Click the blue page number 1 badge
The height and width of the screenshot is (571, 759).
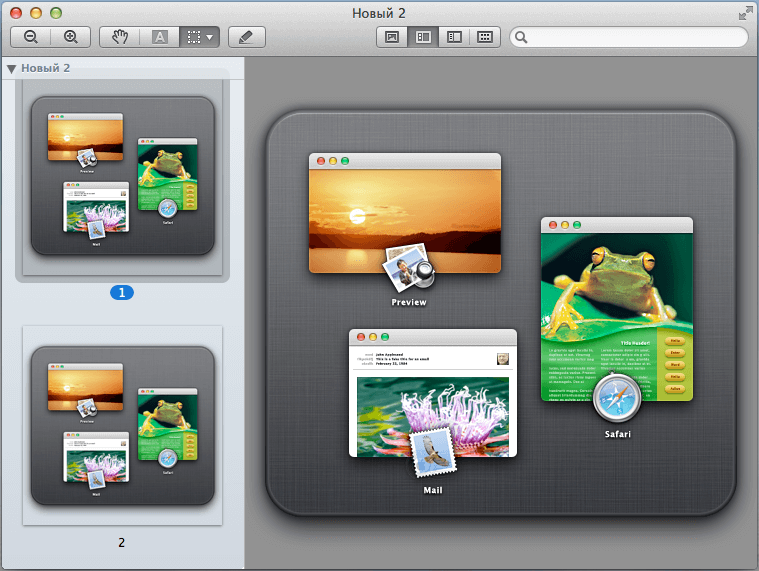tap(122, 292)
